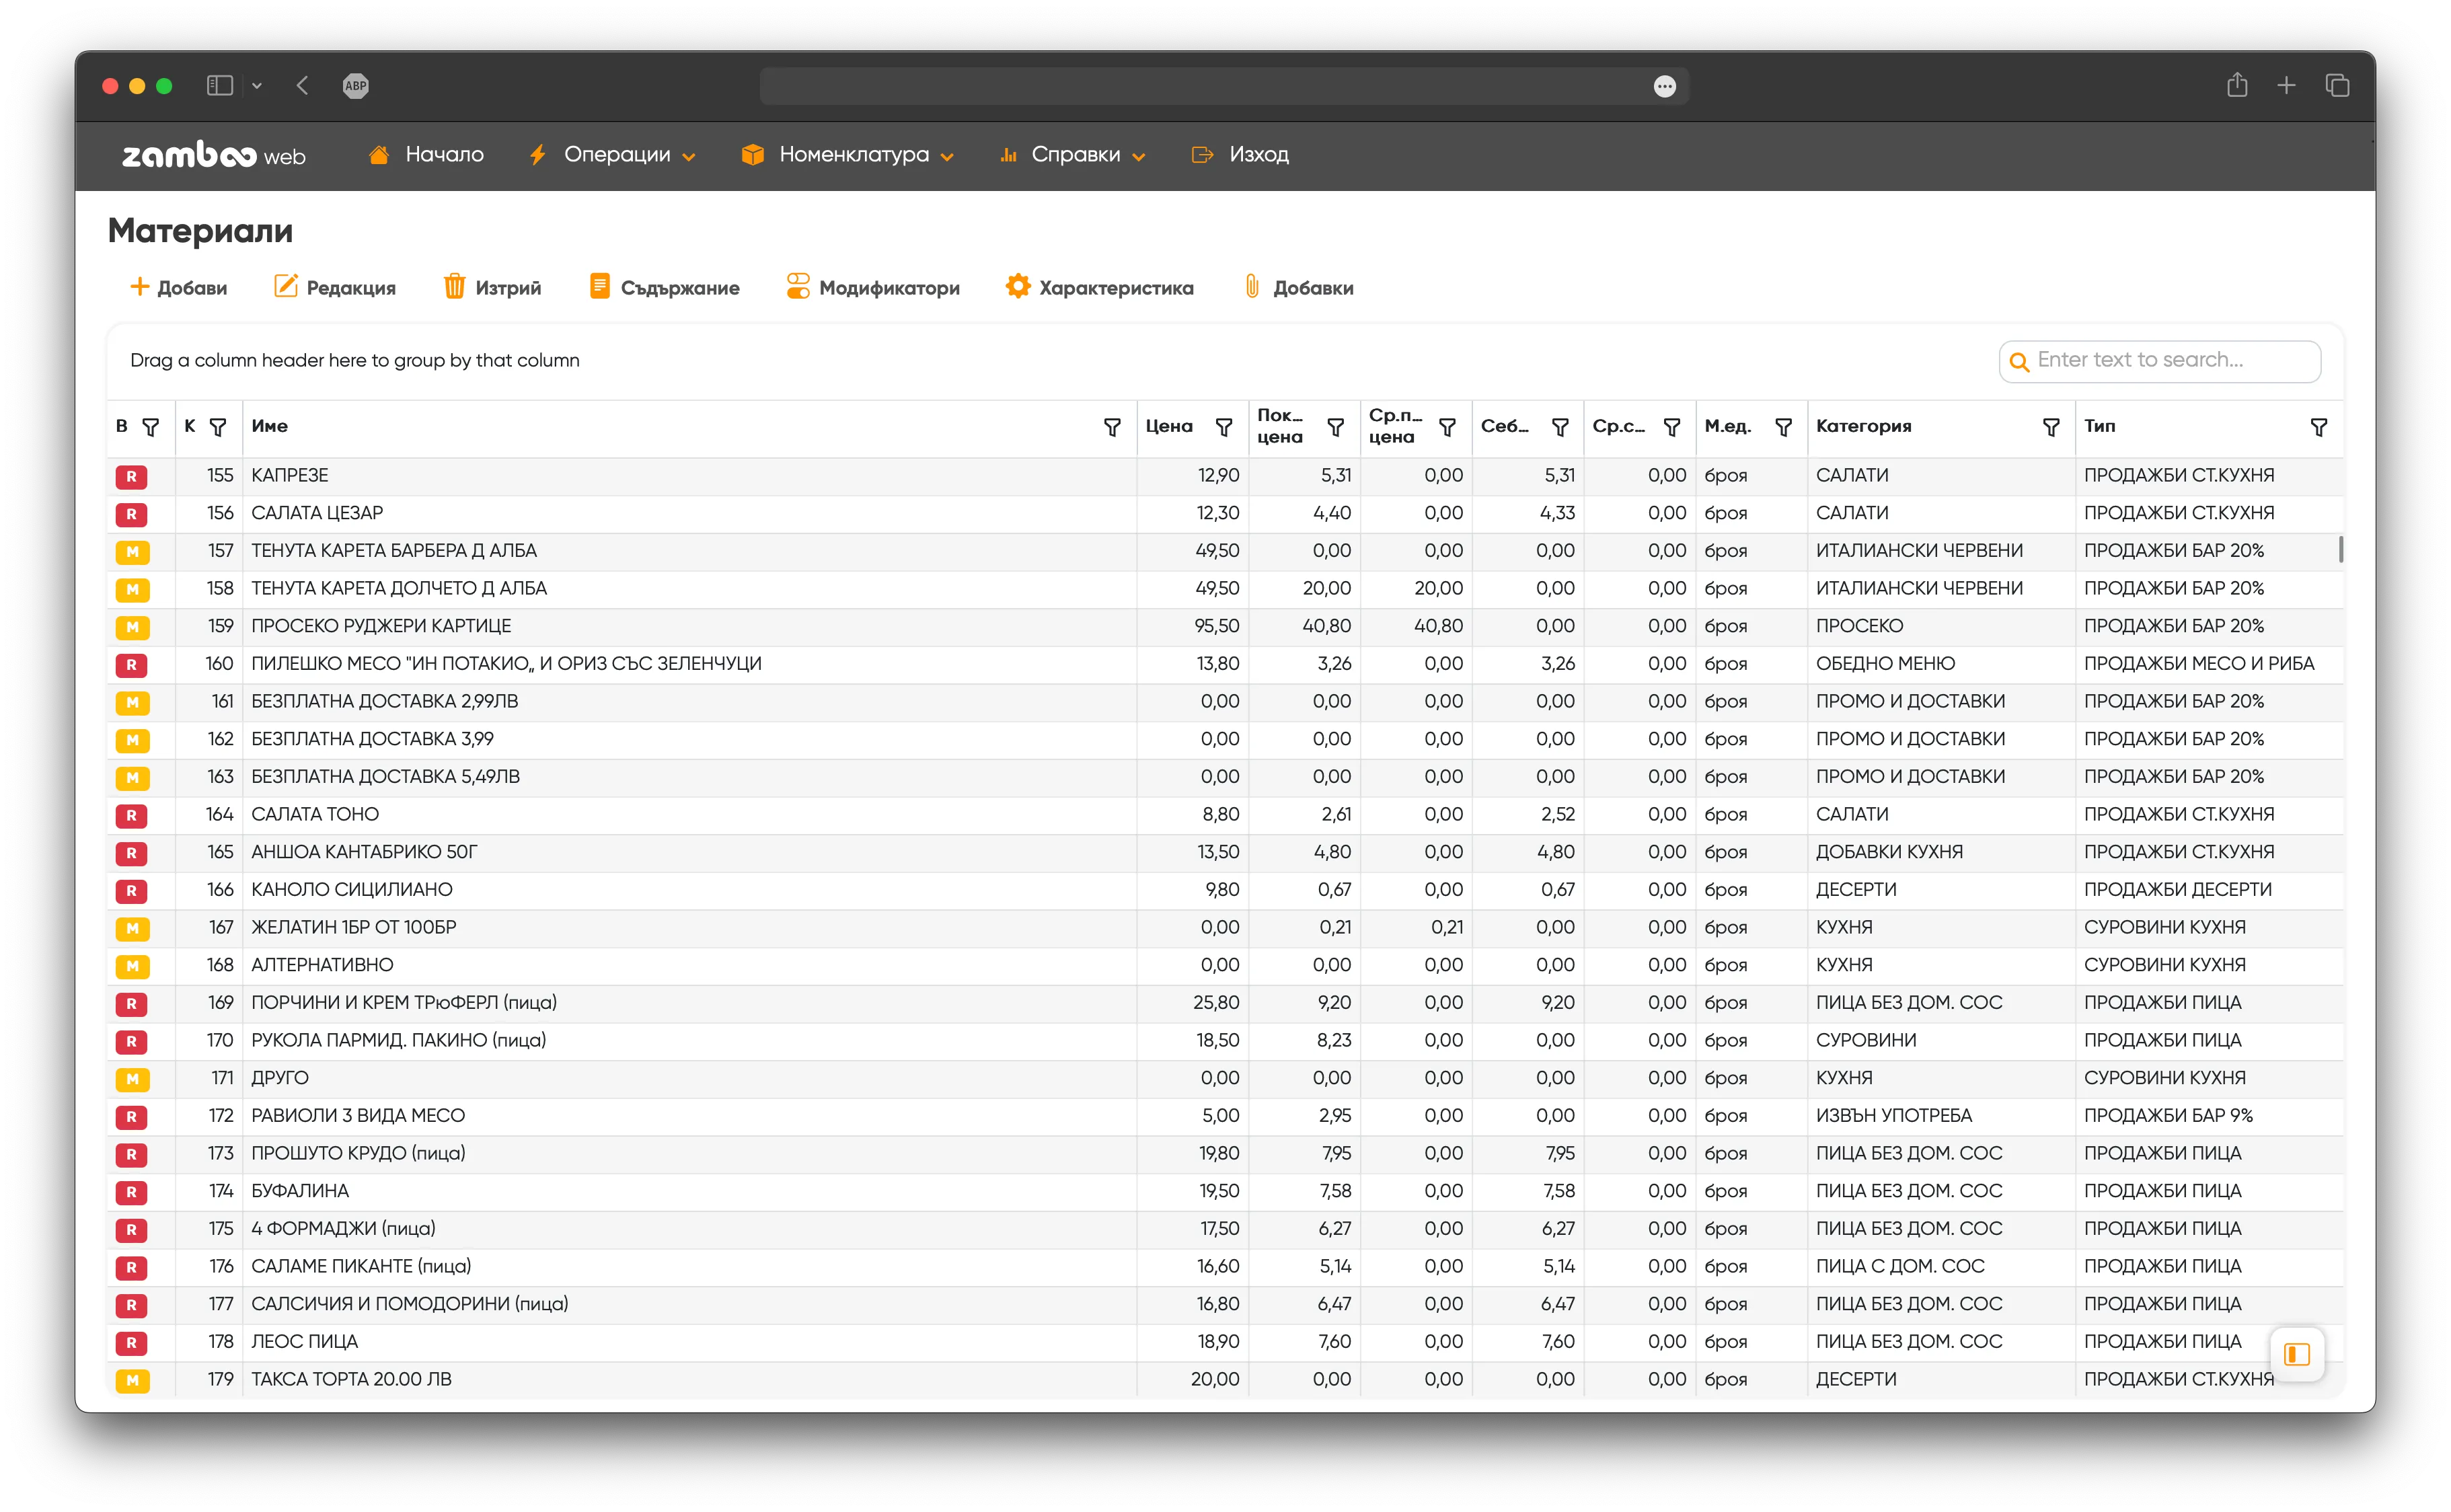Click the table vertical scrollbar thumb
This screenshot has height=1512, width=2451.
coord(2340,549)
